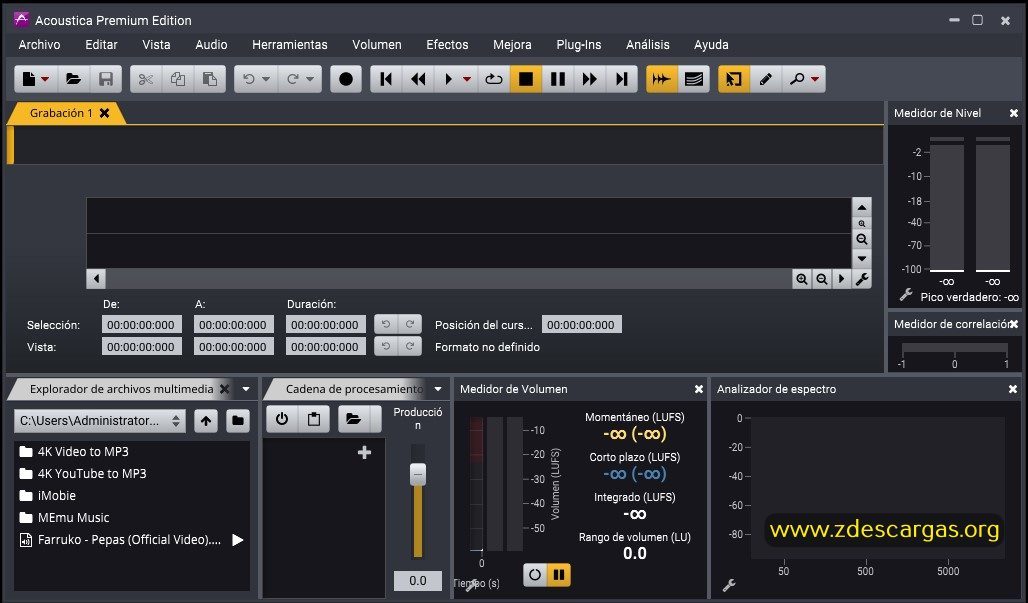The height and width of the screenshot is (603, 1028).
Task: Start recording with the Record button
Action: pyautogui.click(x=346, y=79)
